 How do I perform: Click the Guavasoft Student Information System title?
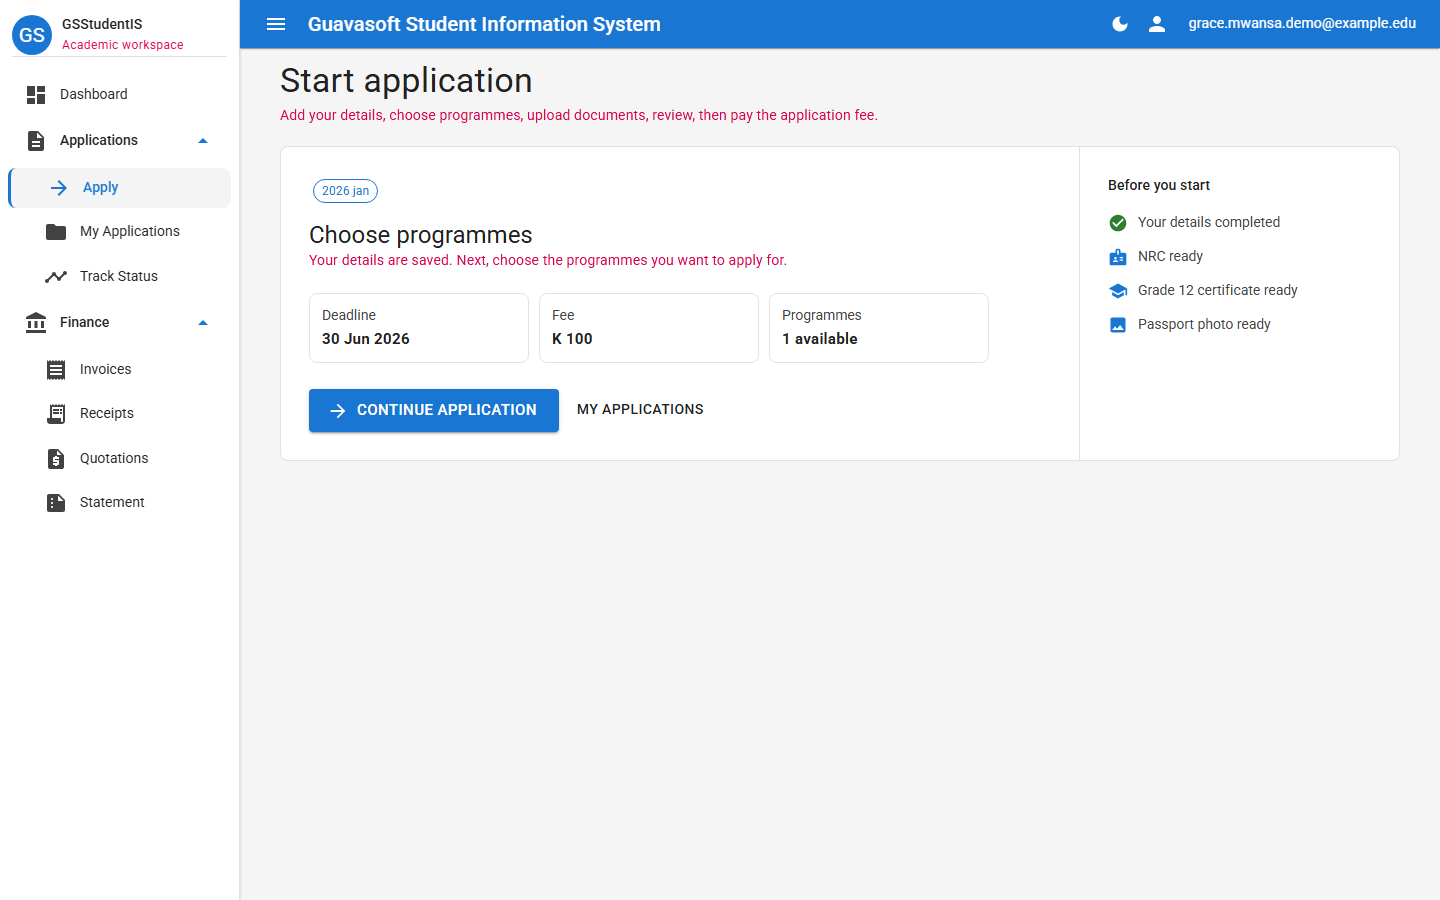[484, 24]
